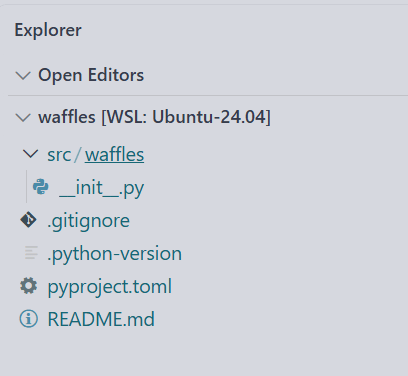Click the text-file icon beside .python-version

coord(31,253)
